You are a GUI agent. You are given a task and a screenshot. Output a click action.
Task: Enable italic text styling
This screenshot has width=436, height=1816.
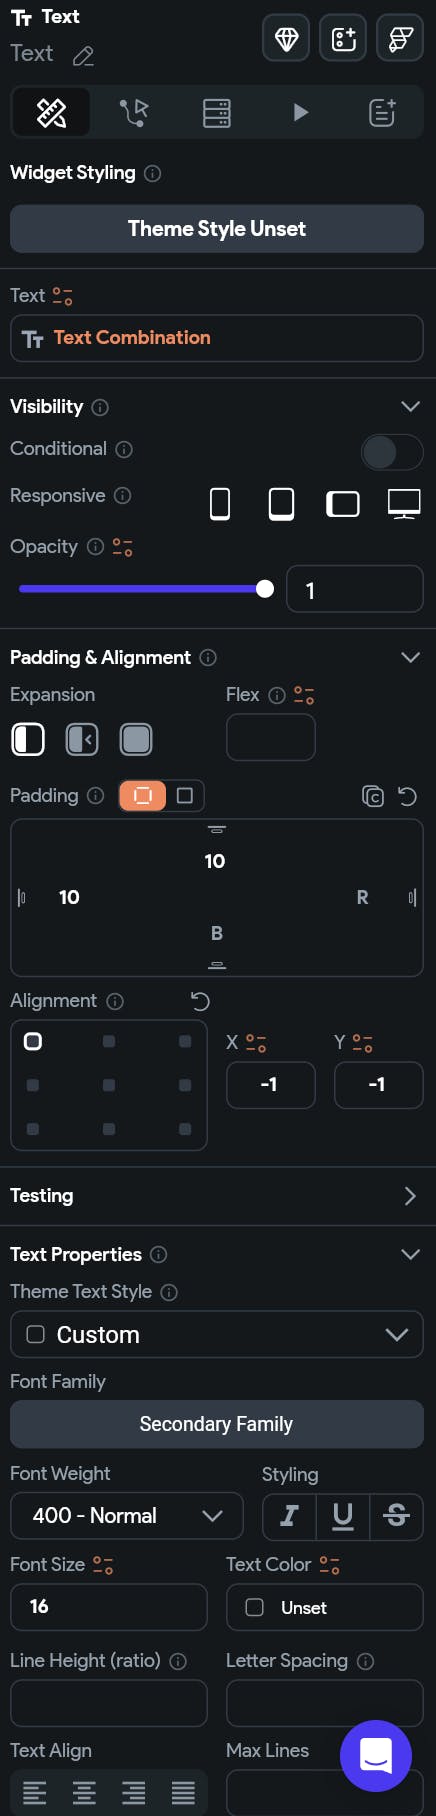tap(289, 1516)
